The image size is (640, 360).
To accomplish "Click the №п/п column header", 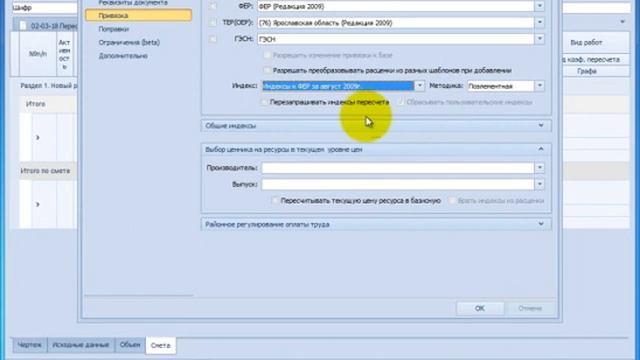I will [38, 54].
